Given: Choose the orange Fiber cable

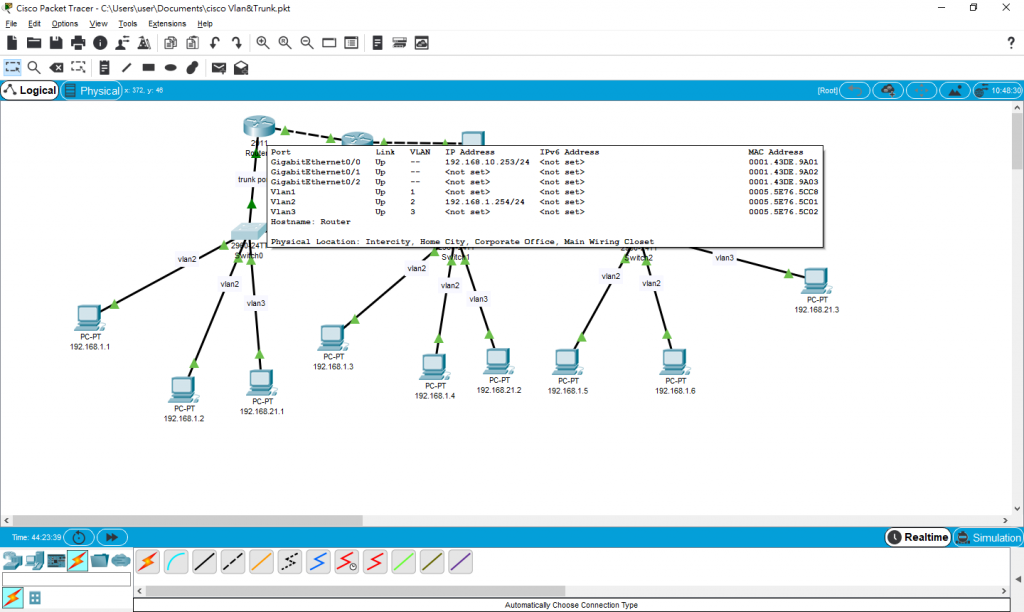Looking at the screenshot, I should pos(261,562).
